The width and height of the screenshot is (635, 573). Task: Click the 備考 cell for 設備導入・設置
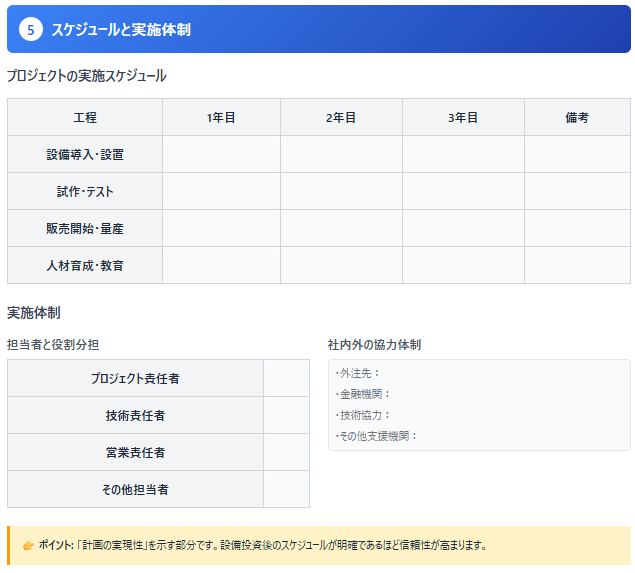[x=577, y=155]
